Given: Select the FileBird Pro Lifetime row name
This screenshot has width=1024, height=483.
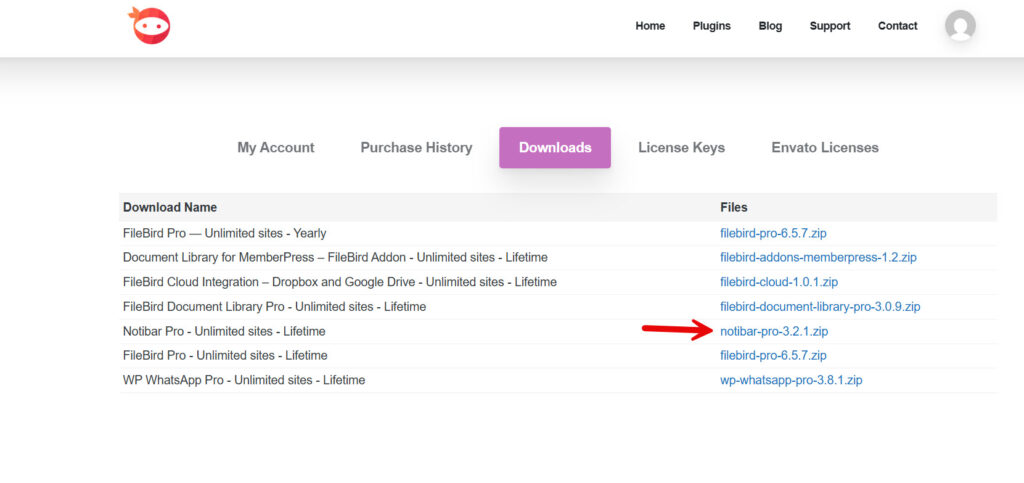Looking at the screenshot, I should coord(225,356).
